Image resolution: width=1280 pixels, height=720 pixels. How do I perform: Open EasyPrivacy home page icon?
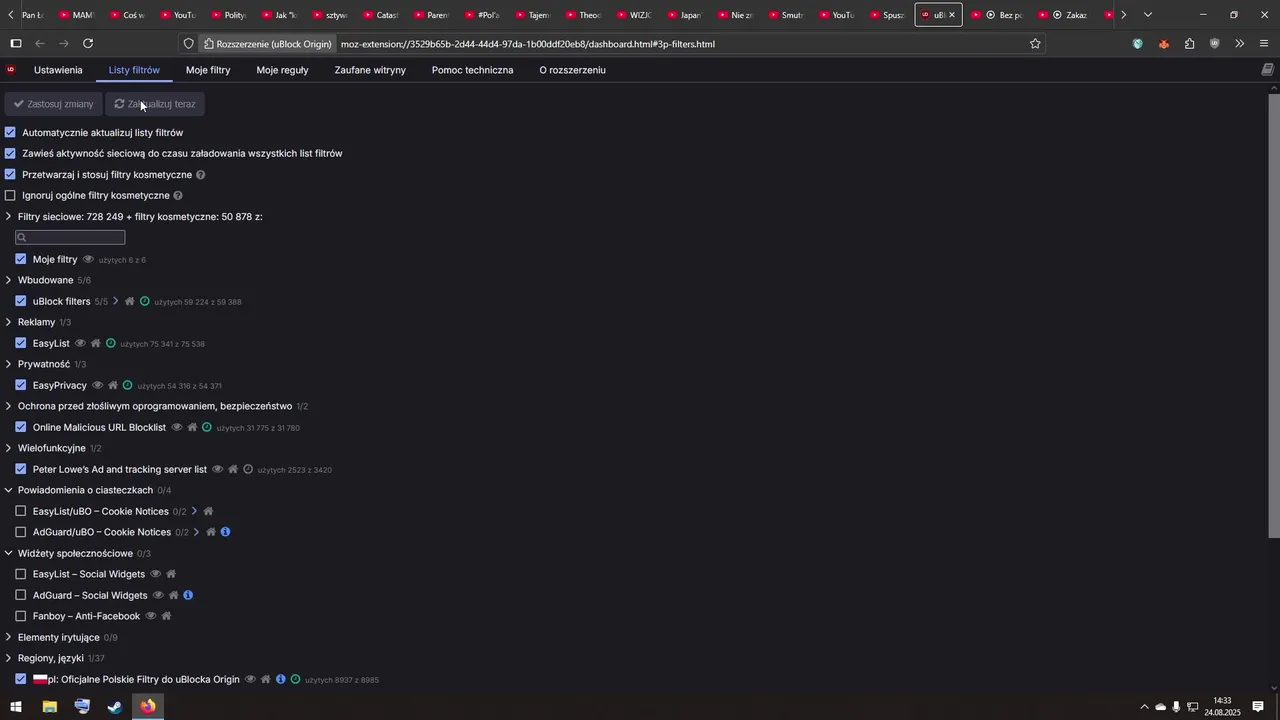tap(113, 386)
